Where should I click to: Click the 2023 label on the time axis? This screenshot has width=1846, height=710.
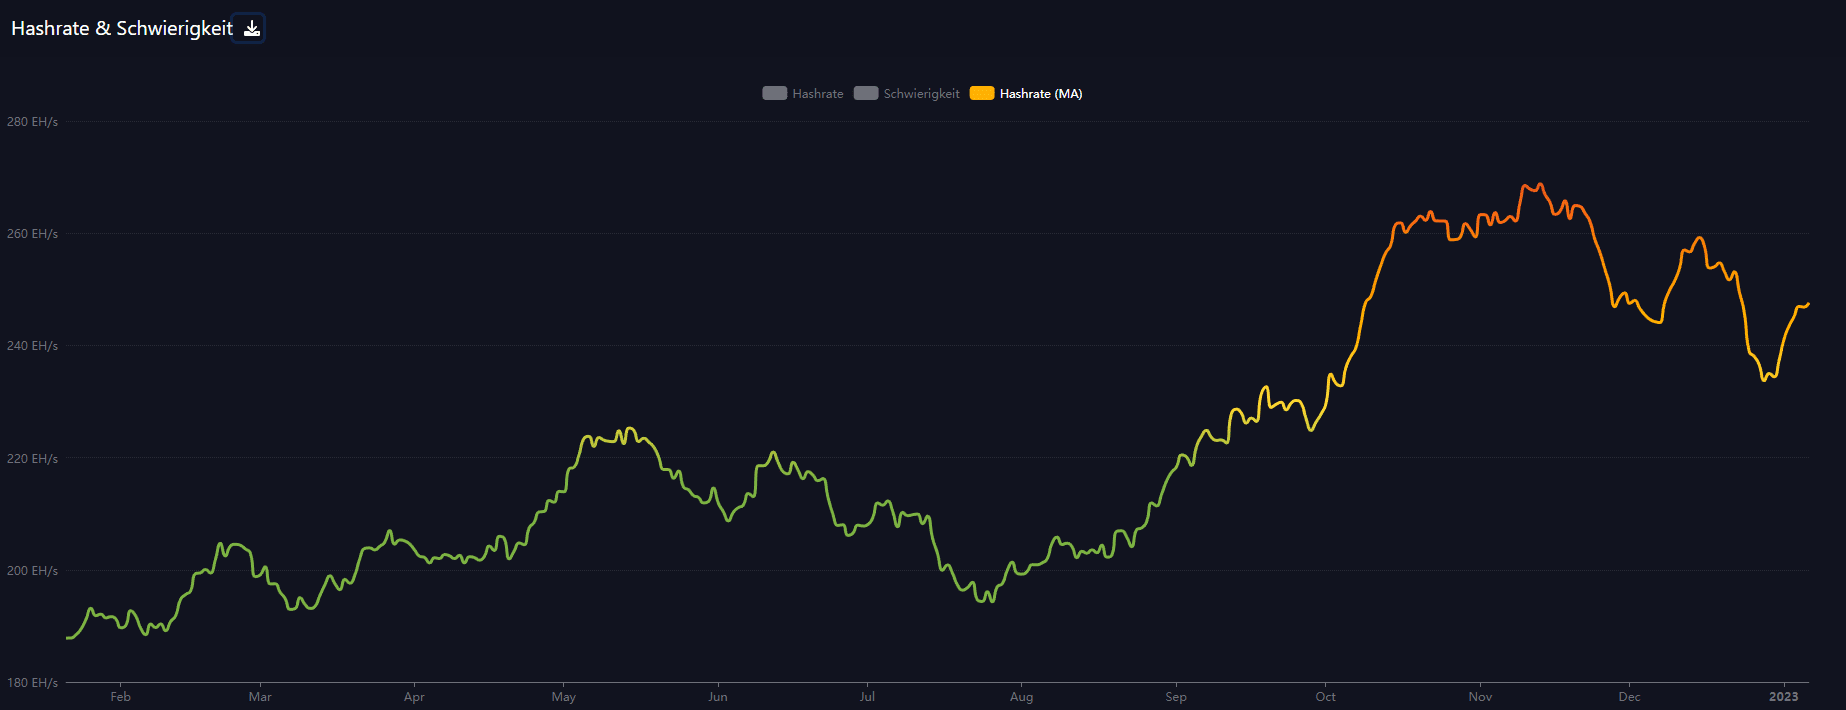point(1783,697)
